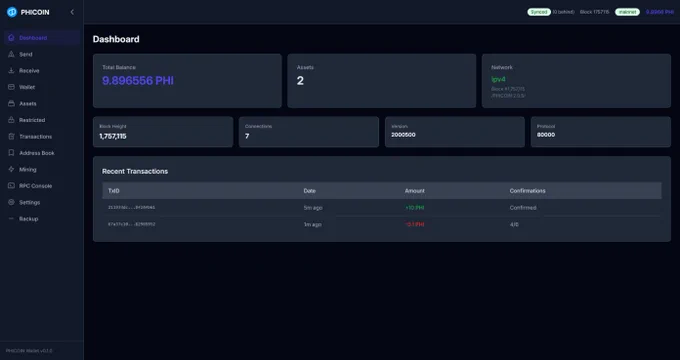Click the Confirmed status cell
Viewport: 680px width, 360px height.
(x=523, y=208)
